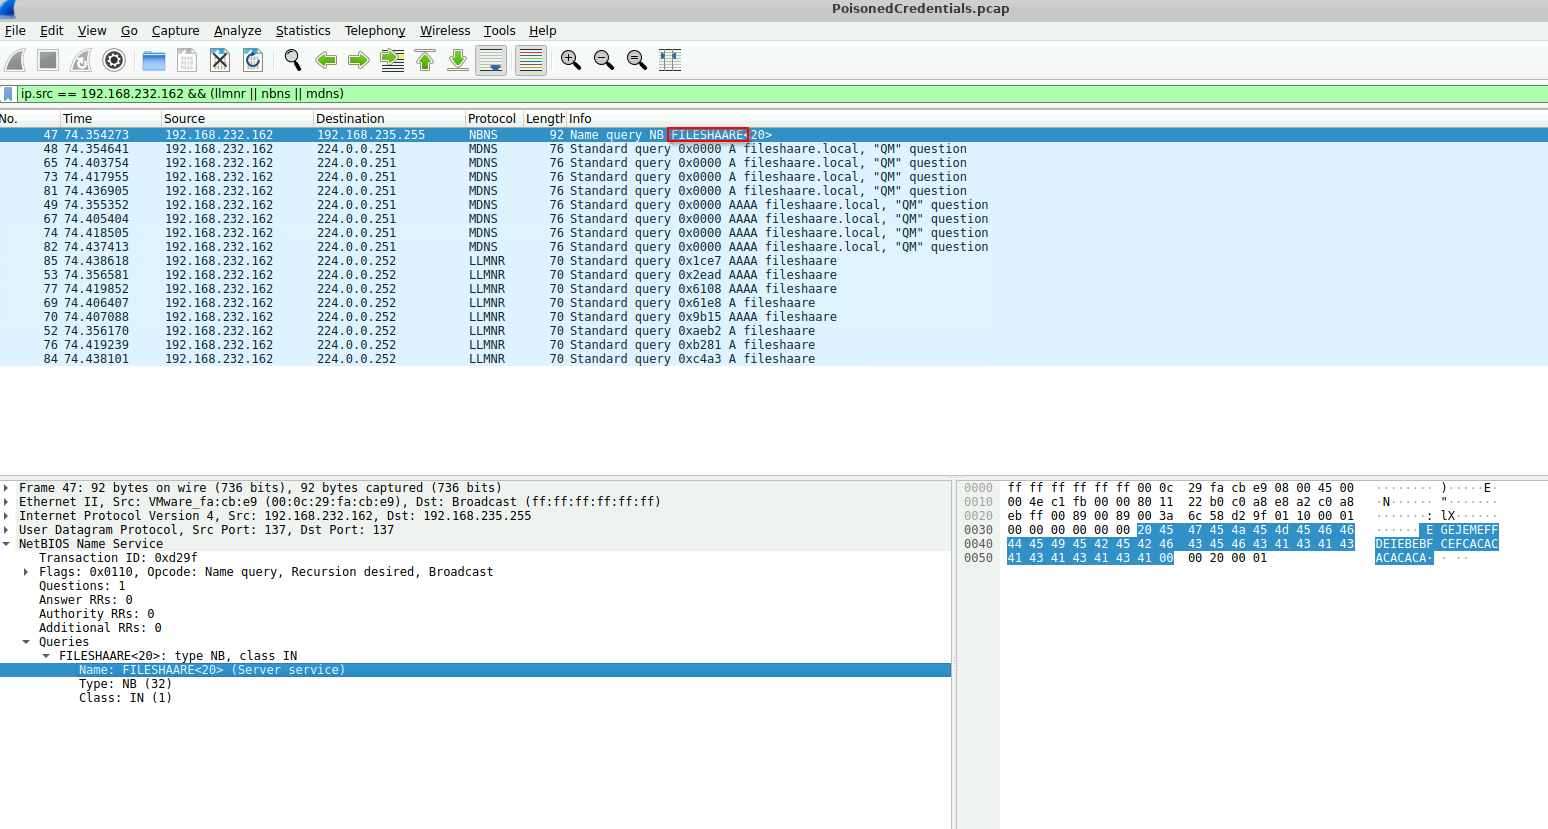Open the Statistics menu
Viewport: 1548px width, 829px height.
[x=302, y=31]
